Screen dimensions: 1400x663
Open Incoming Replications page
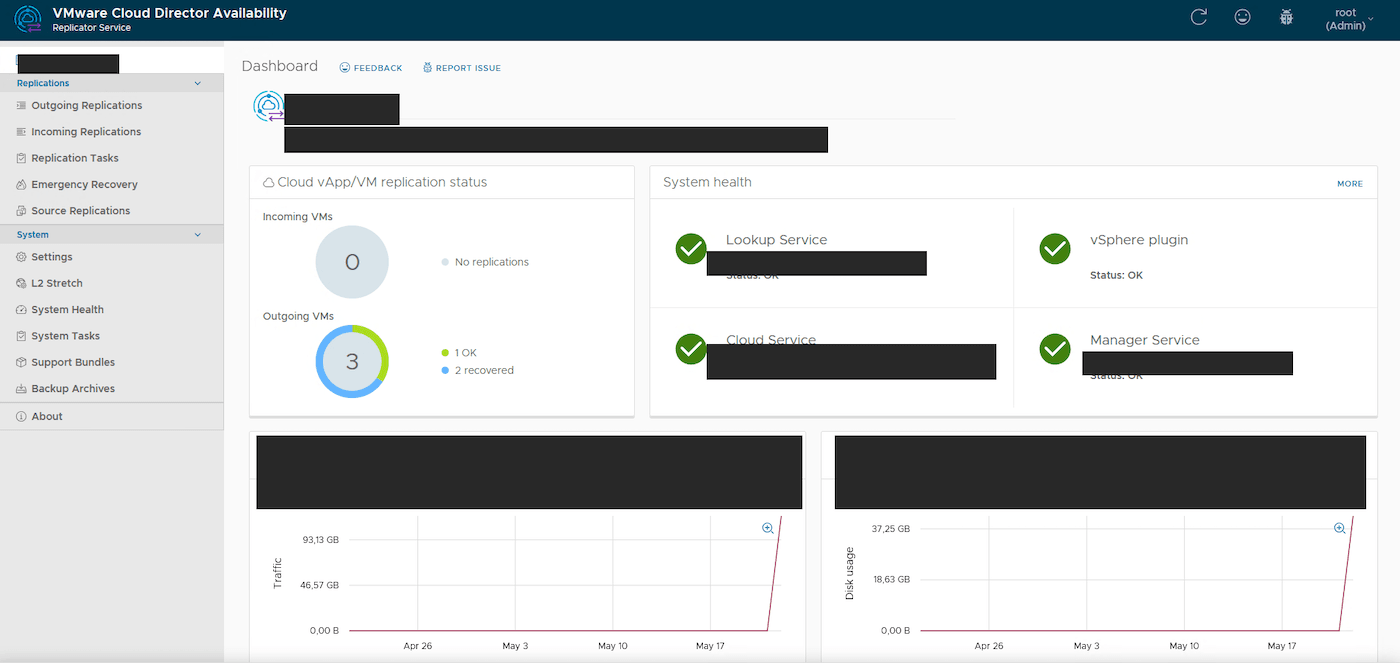coord(86,131)
